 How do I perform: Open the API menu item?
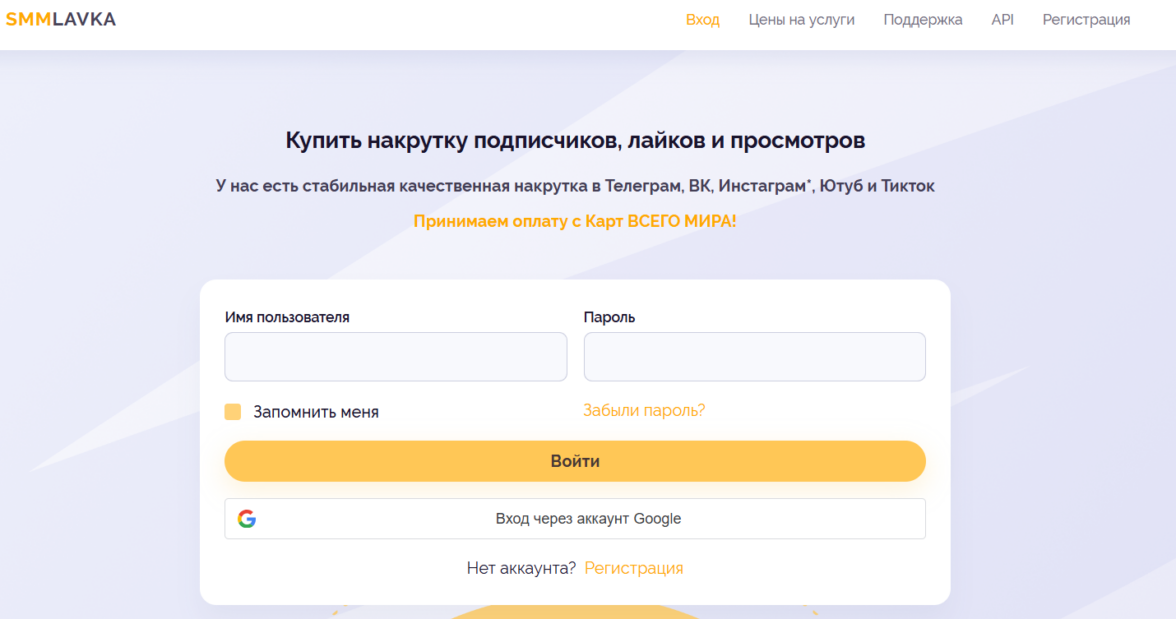click(x=1002, y=20)
